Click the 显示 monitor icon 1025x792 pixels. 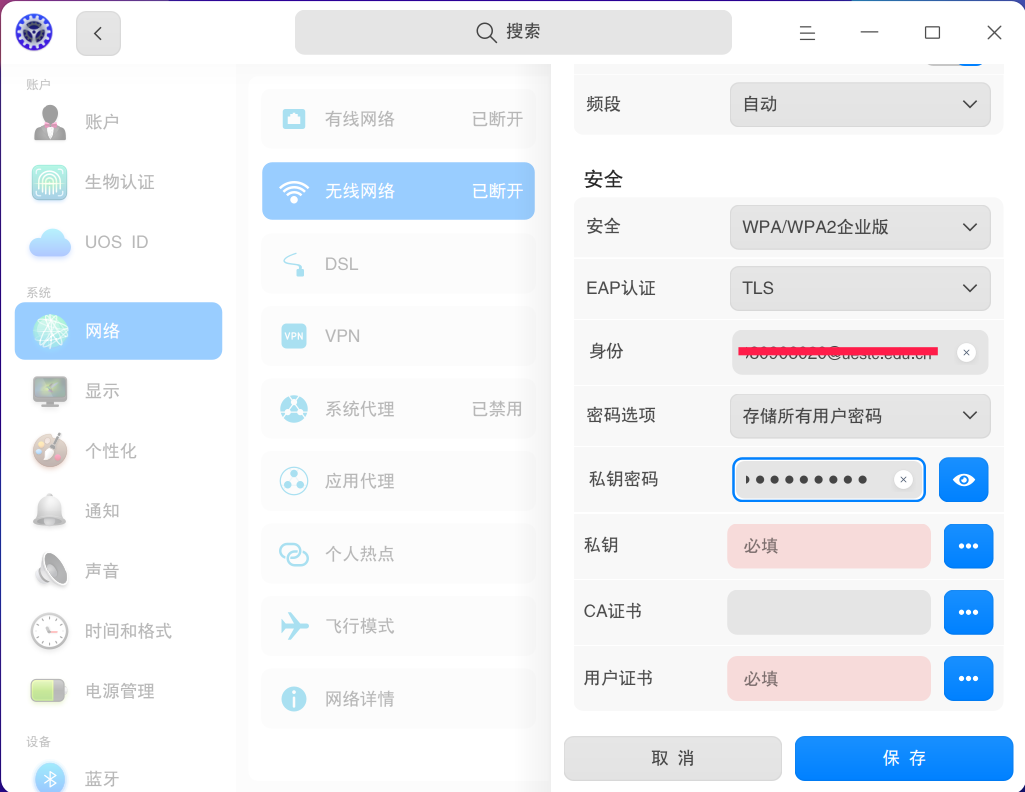(50, 391)
